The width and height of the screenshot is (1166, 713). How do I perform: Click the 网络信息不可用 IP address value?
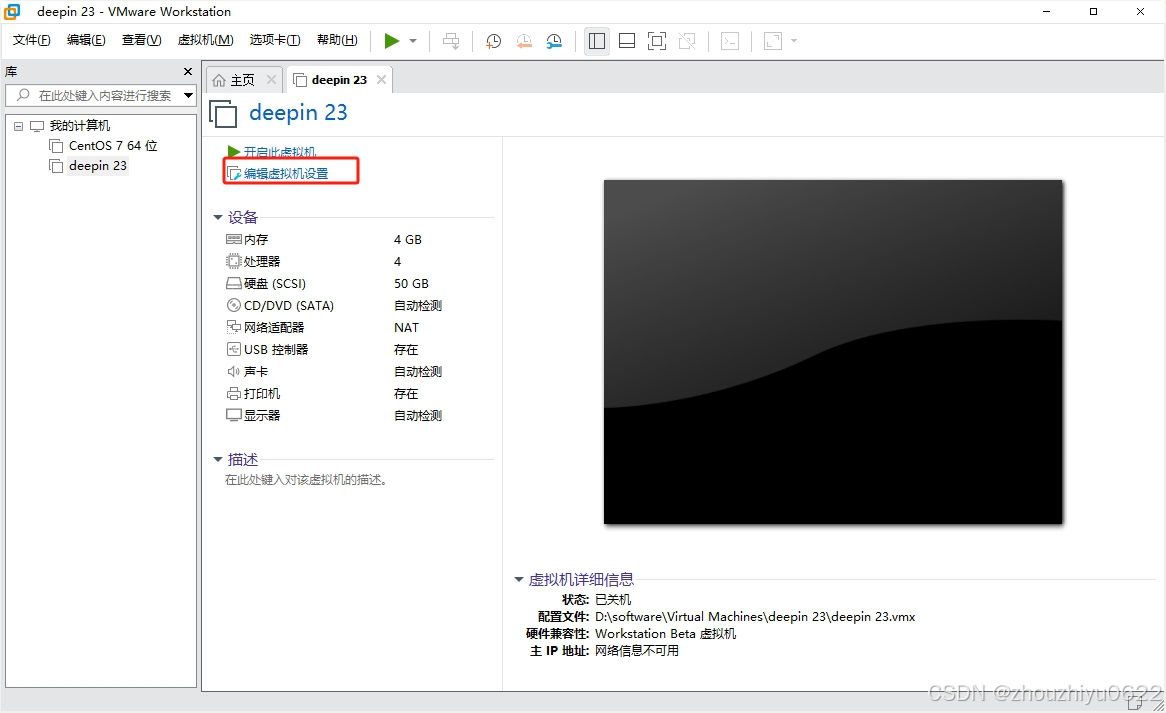[x=637, y=651]
